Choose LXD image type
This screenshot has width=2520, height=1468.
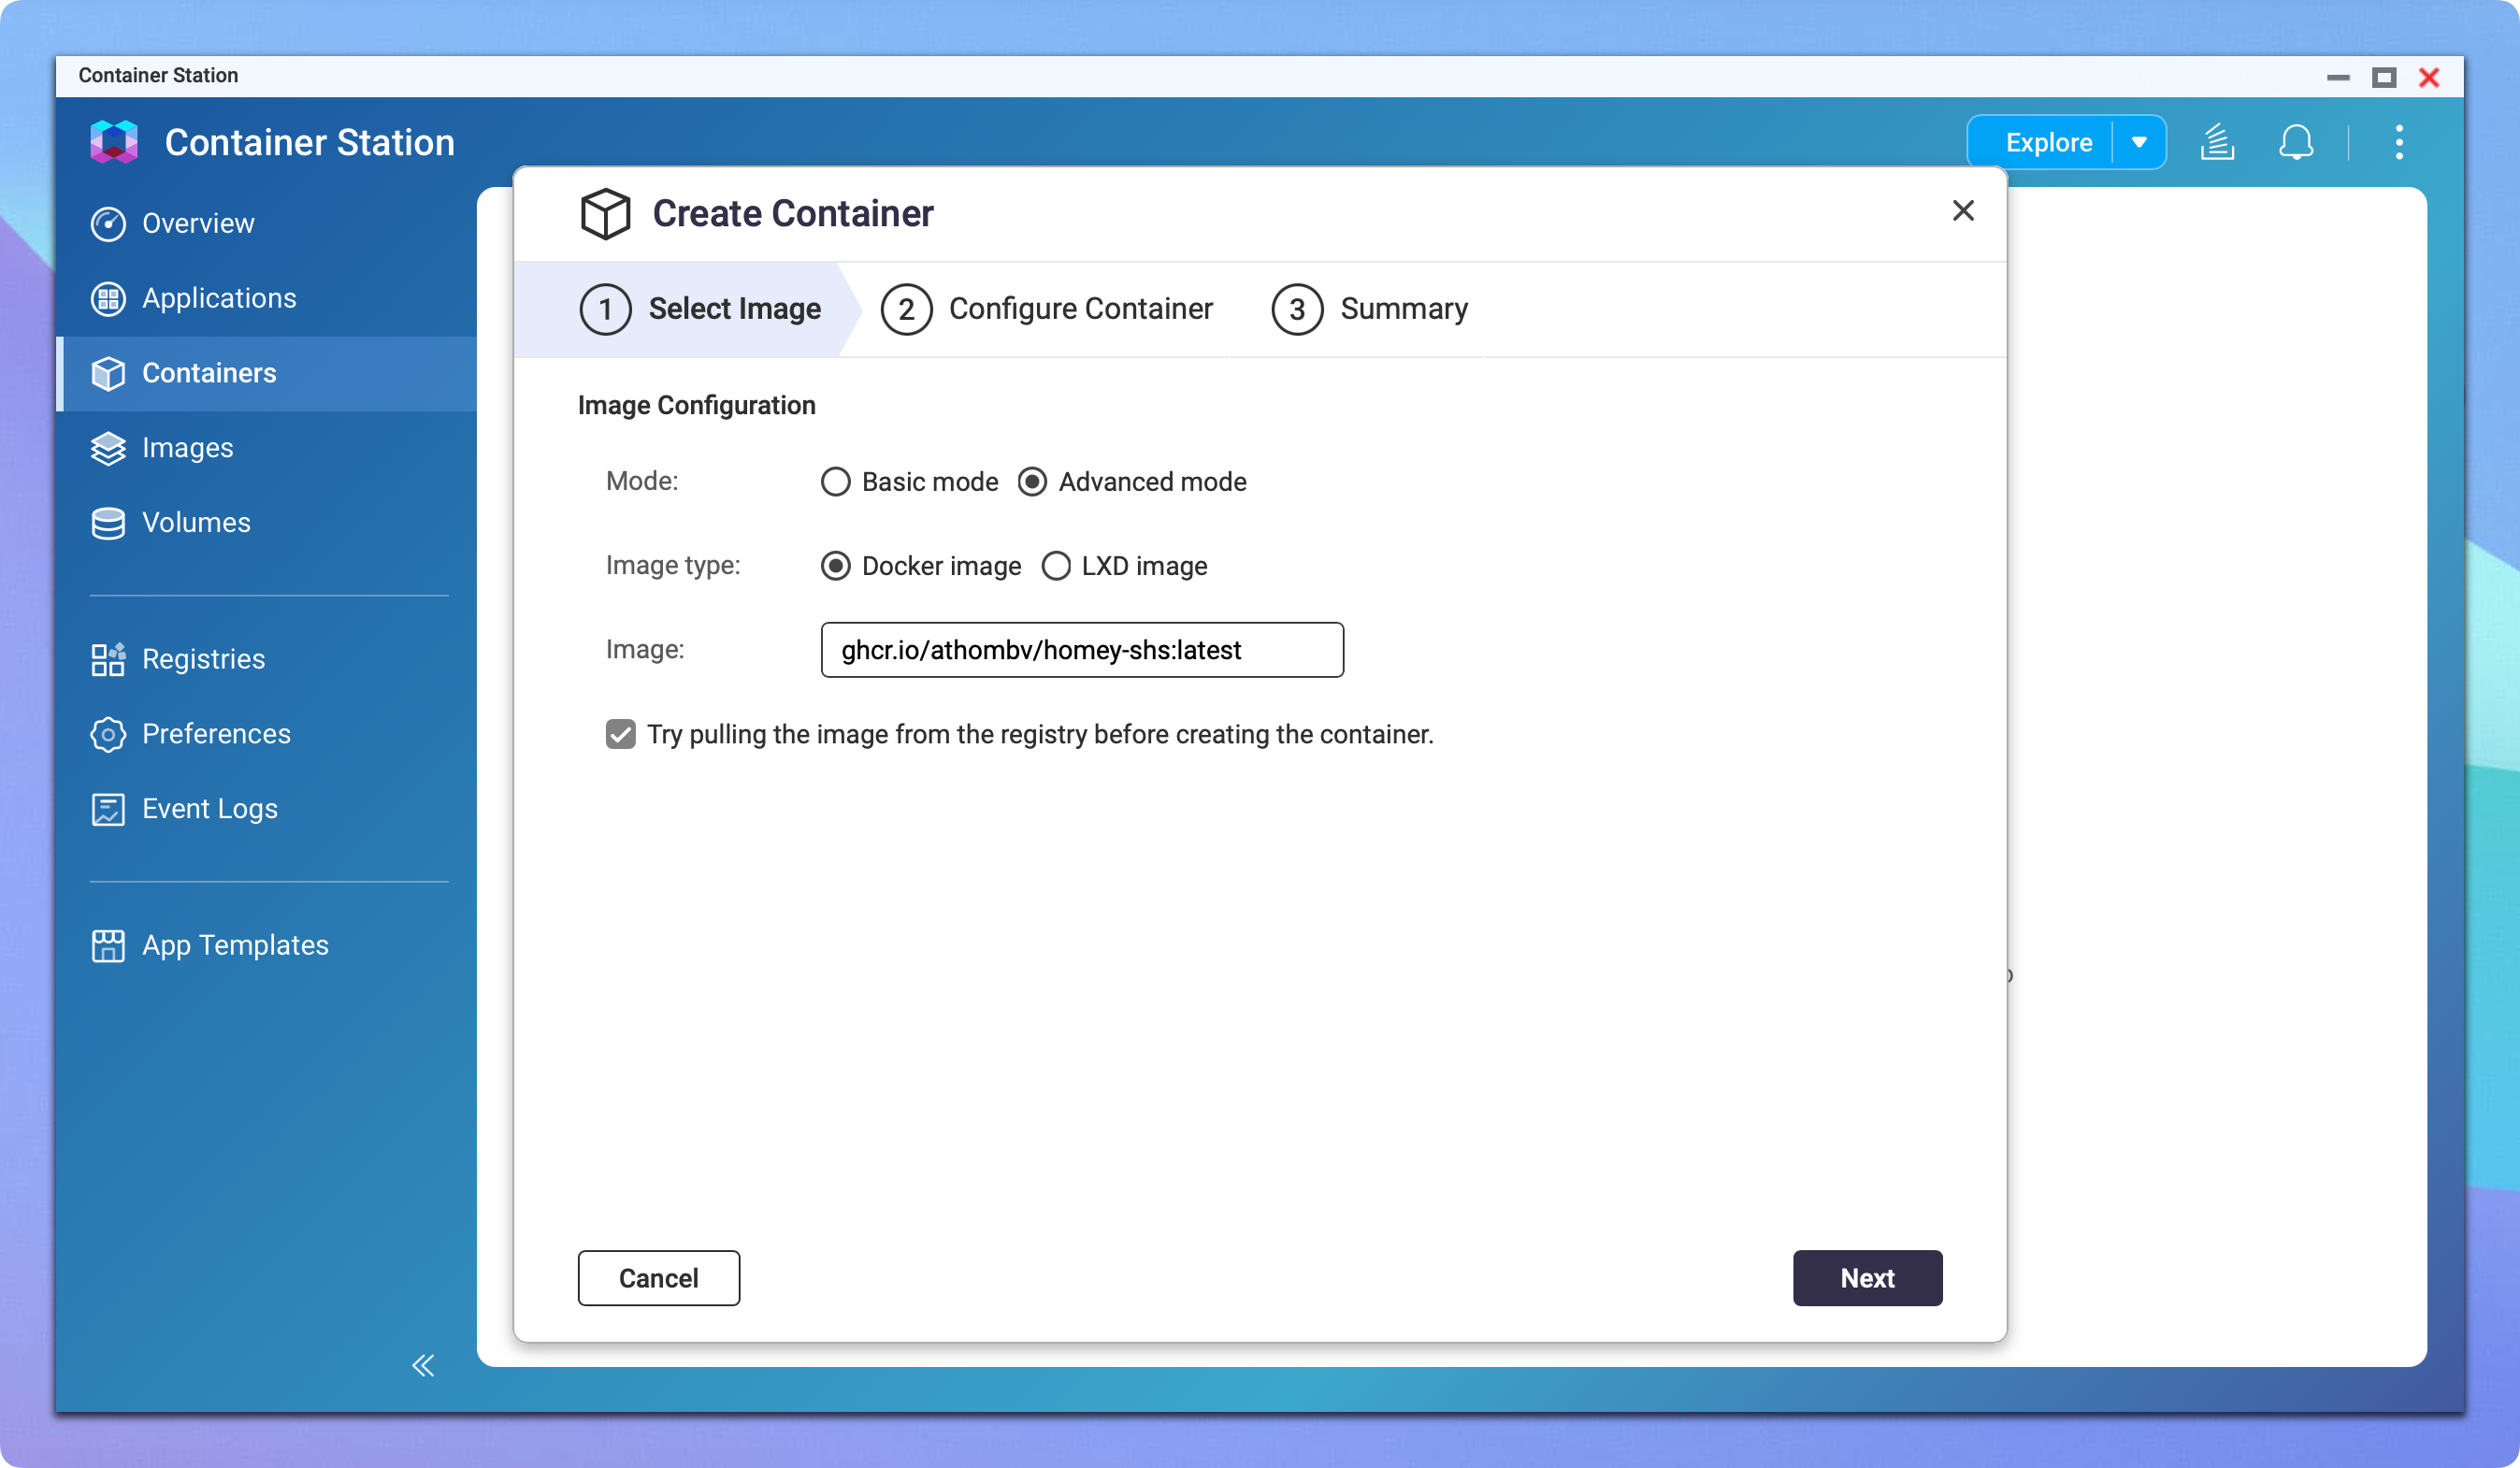1056,566
